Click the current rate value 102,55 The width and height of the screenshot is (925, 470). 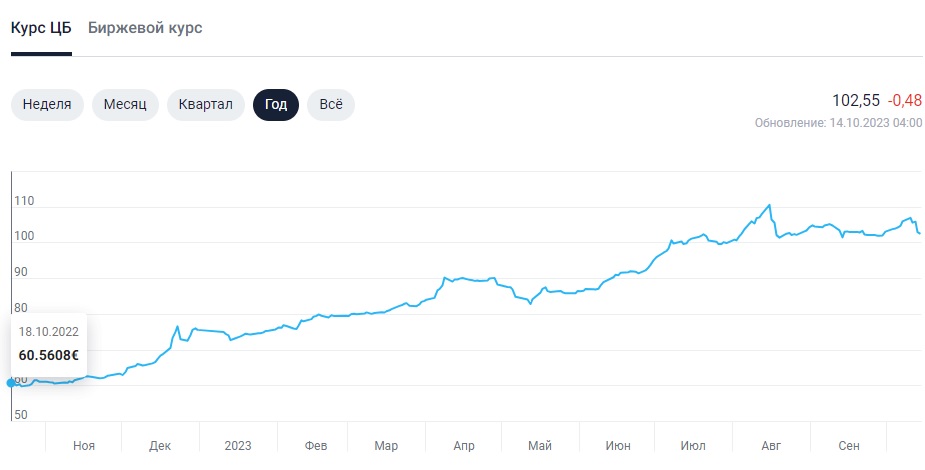click(856, 100)
